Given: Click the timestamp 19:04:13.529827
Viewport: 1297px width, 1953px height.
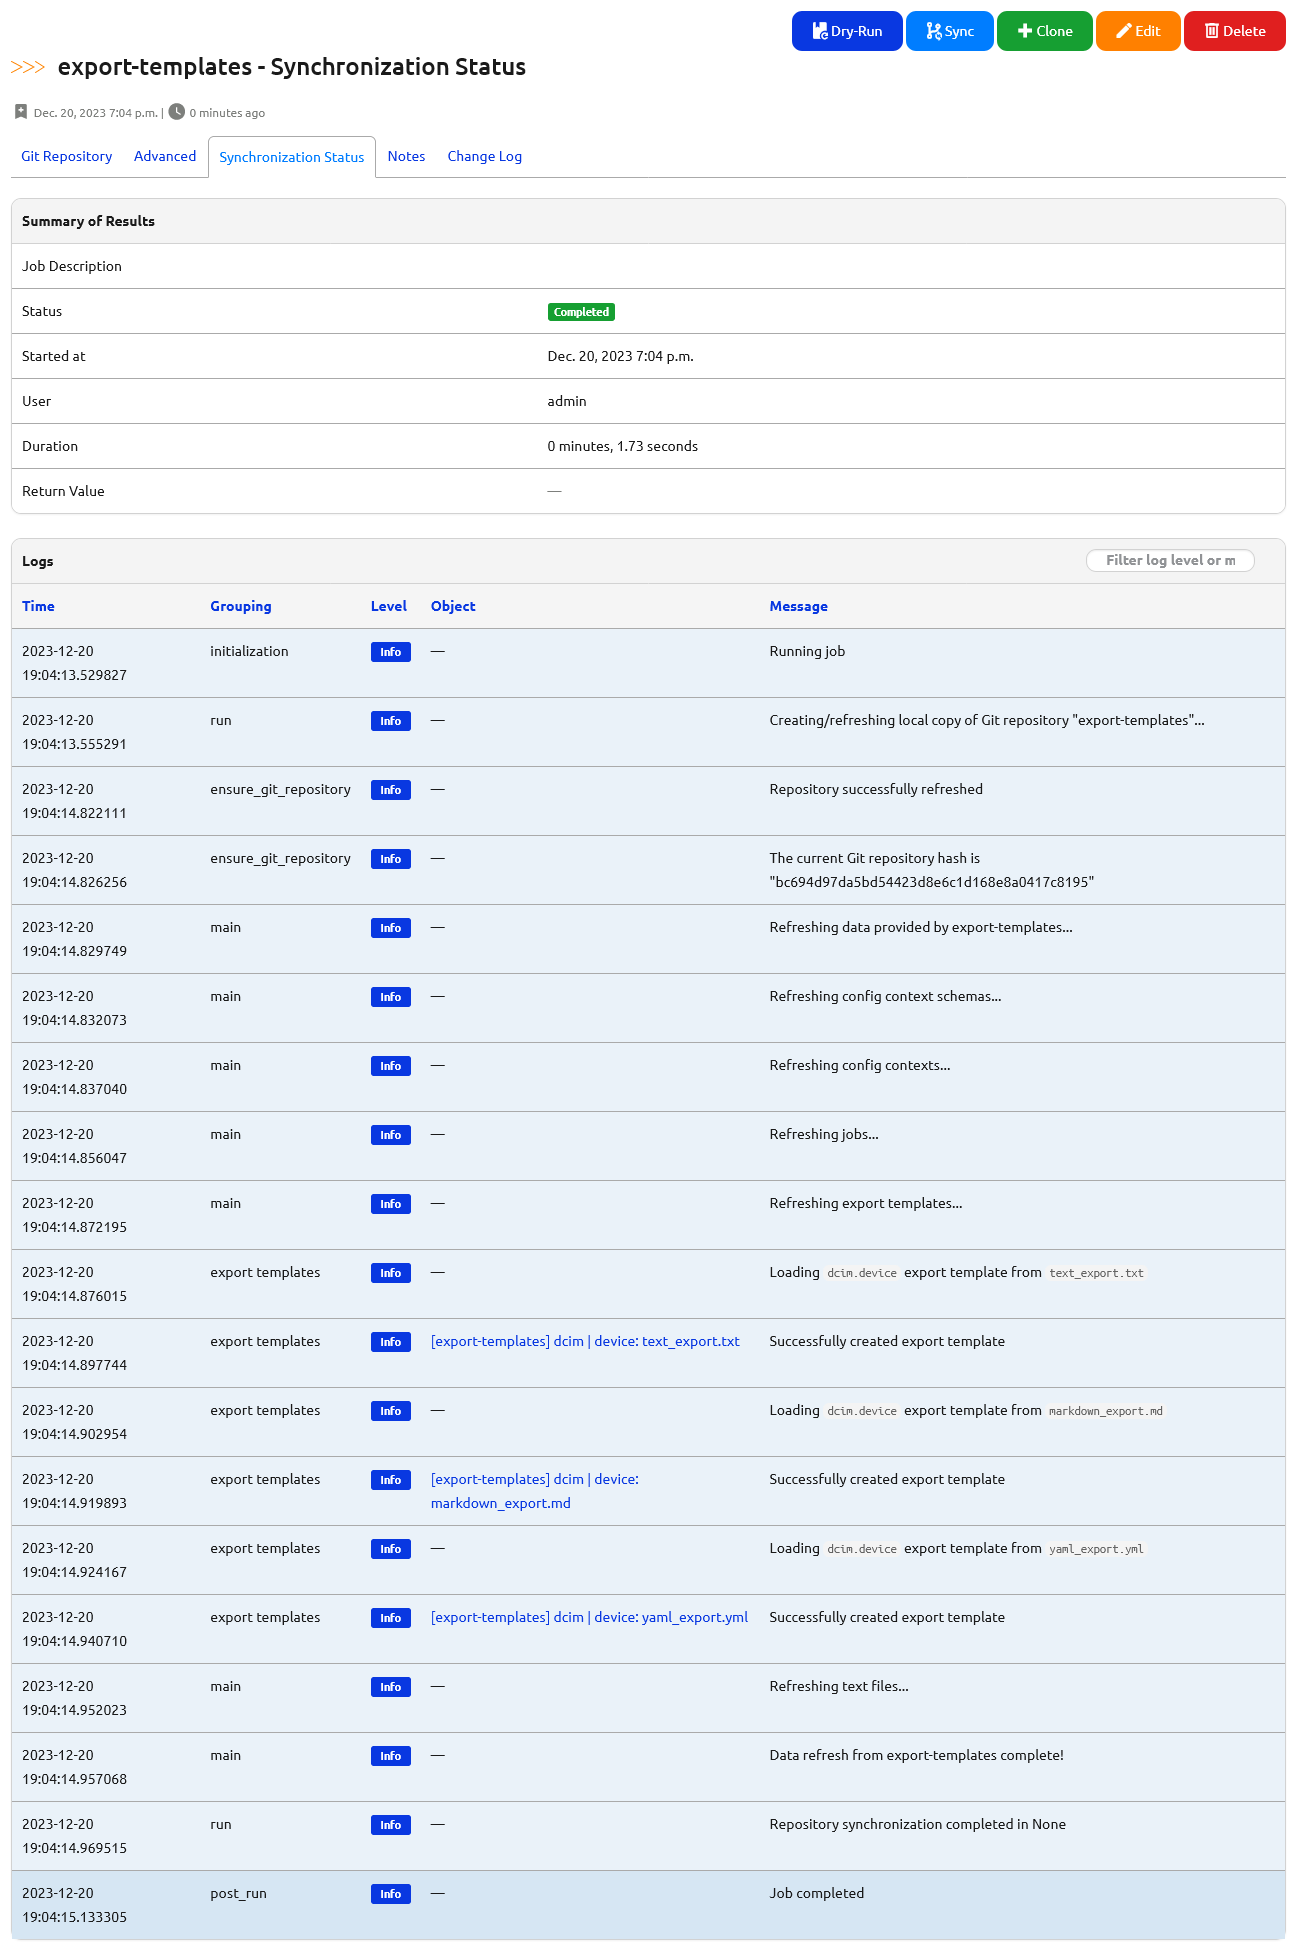Looking at the screenshot, I should click(74, 675).
